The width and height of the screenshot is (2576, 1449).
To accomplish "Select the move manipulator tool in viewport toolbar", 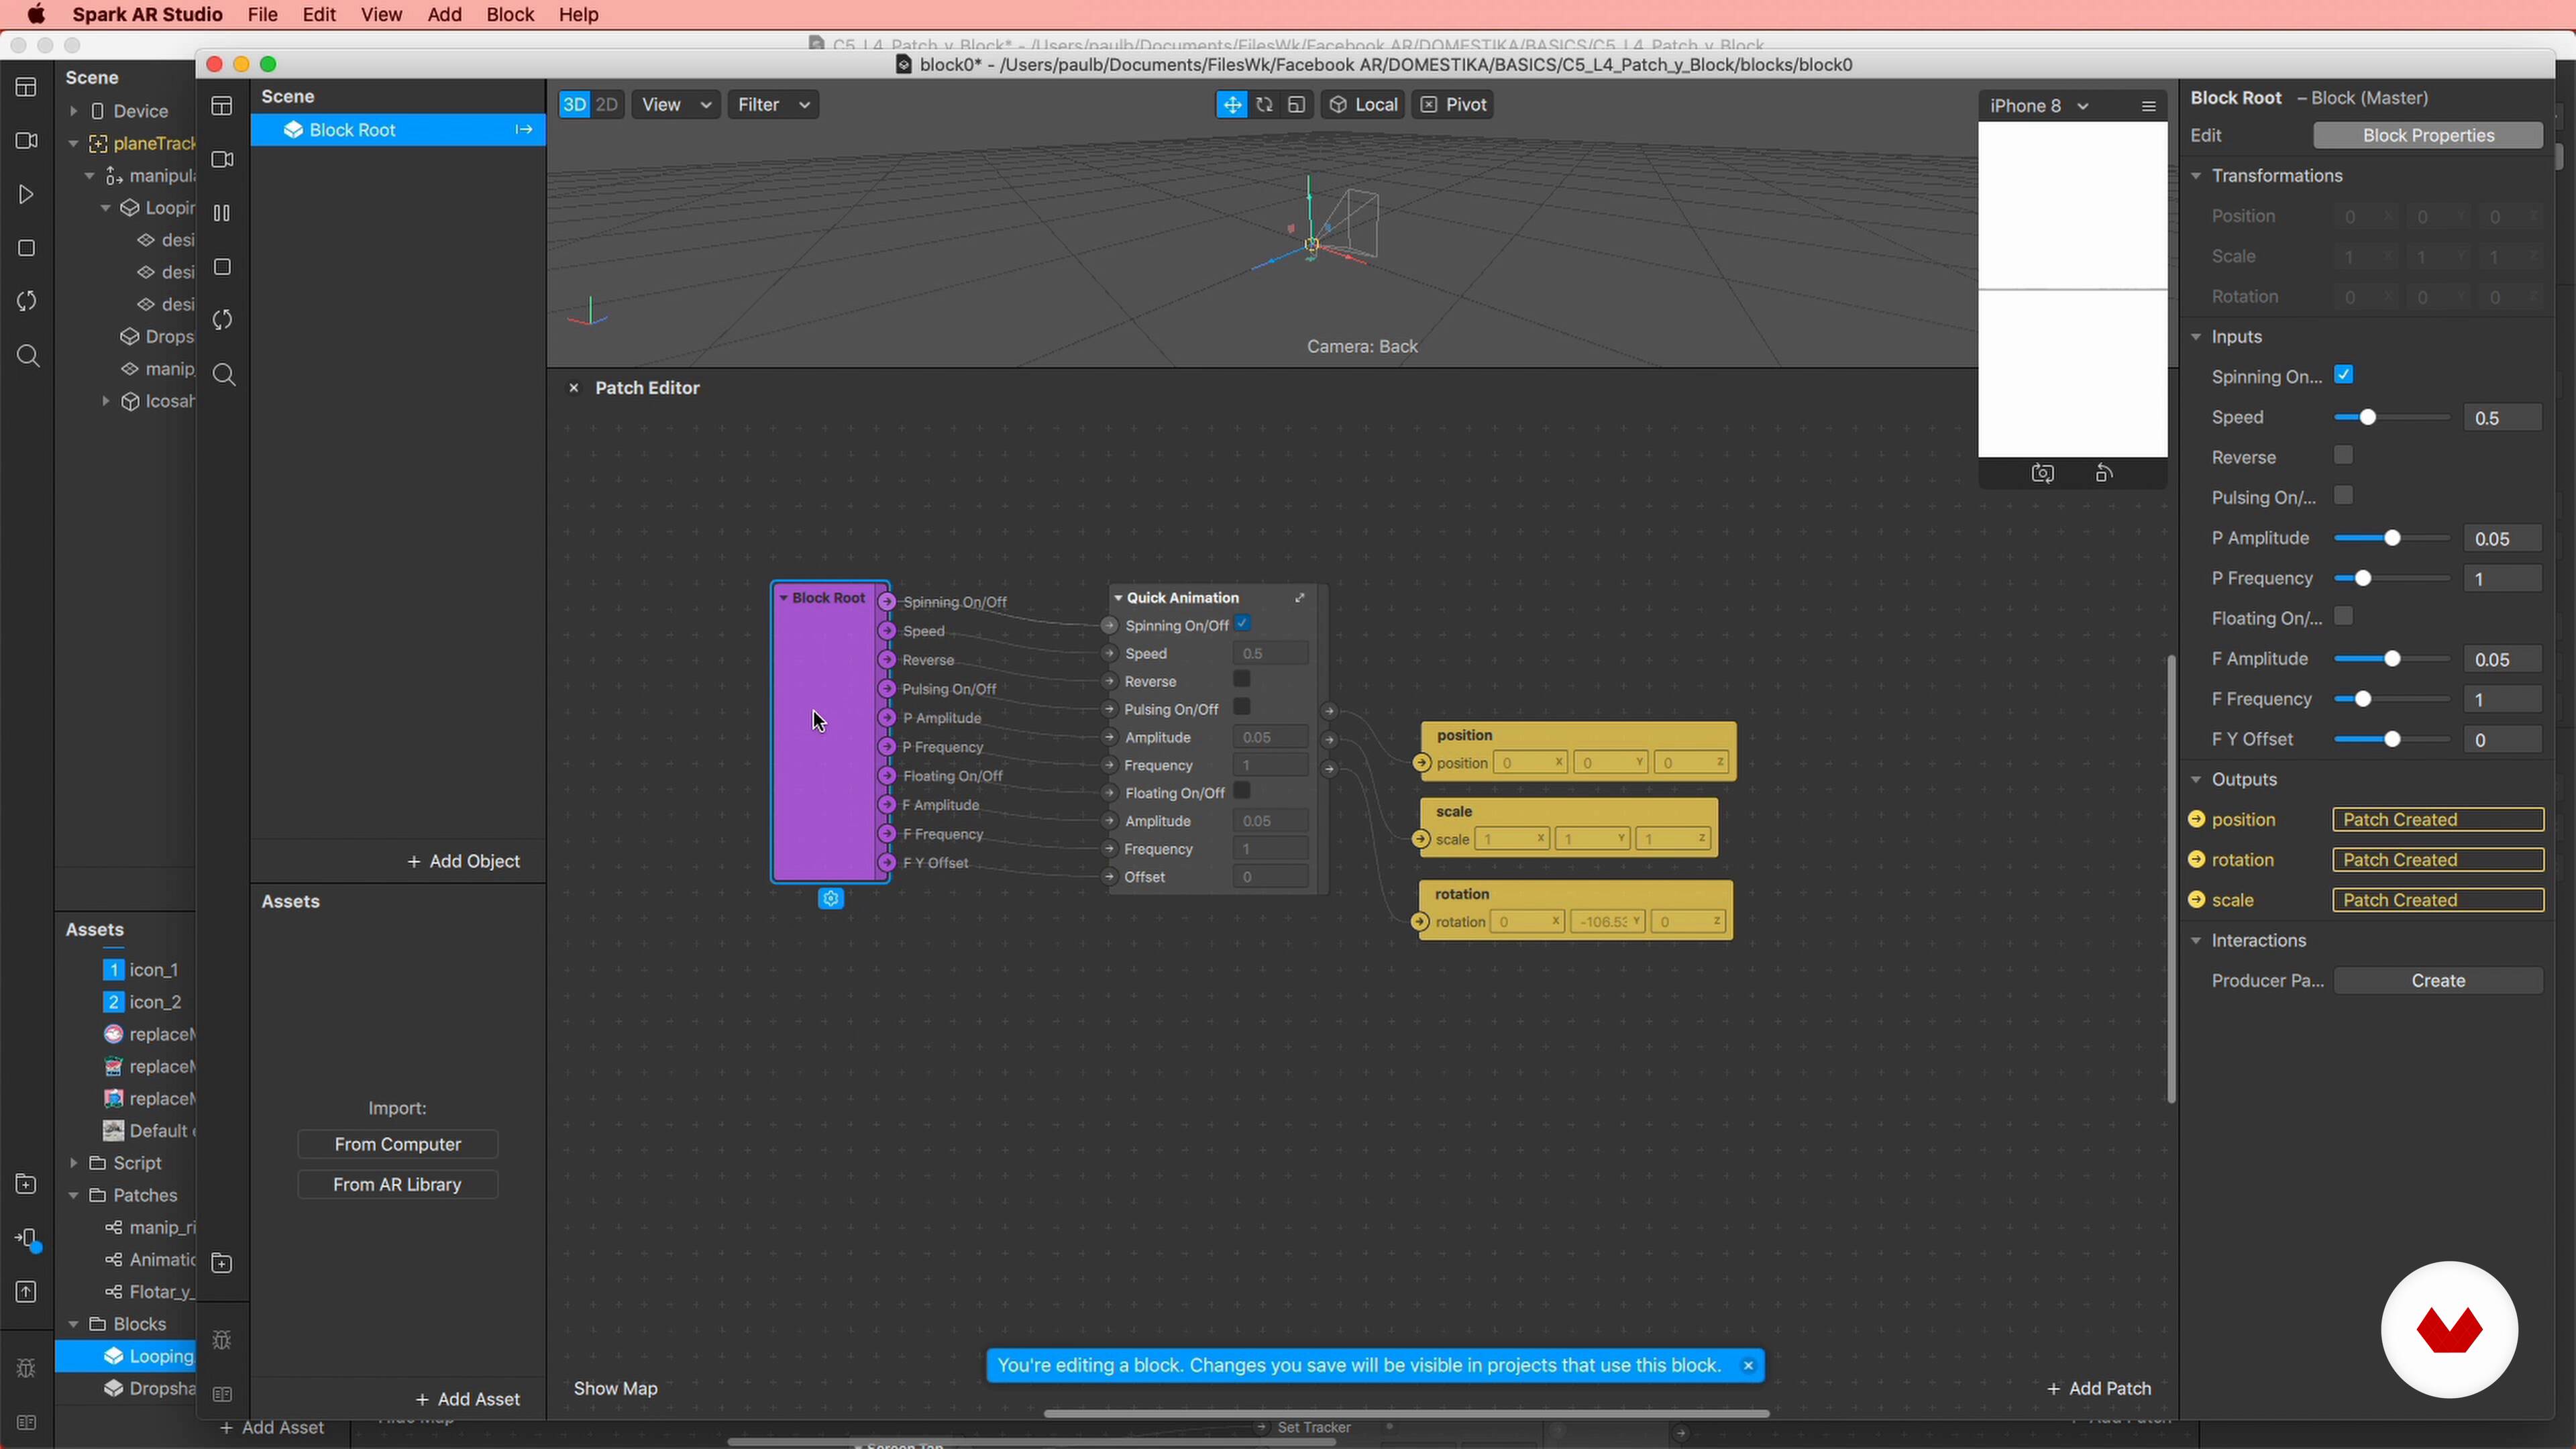I will (x=1232, y=105).
